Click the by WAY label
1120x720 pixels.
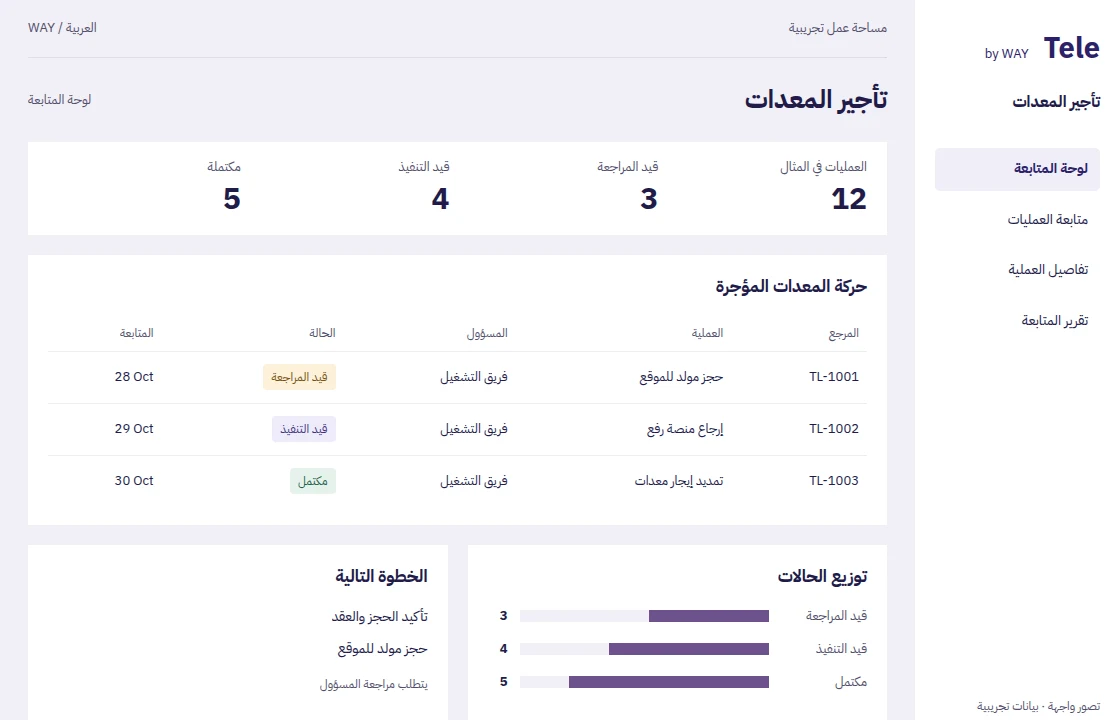1006,54
